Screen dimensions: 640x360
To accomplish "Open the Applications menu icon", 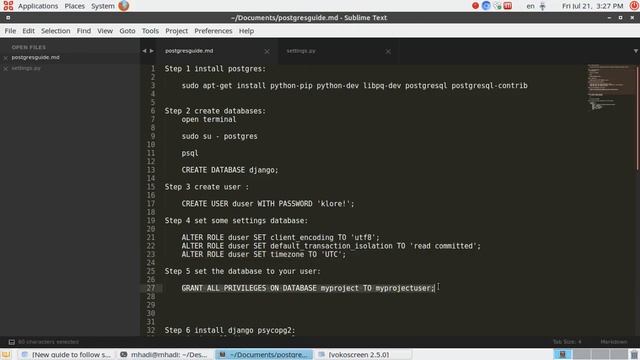I will [x=8, y=6].
